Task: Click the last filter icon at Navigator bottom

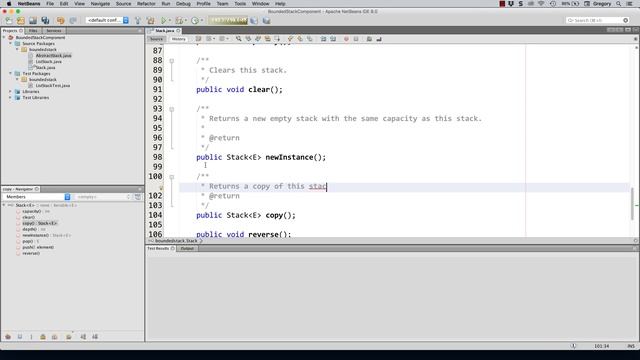Action: (x=95, y=337)
